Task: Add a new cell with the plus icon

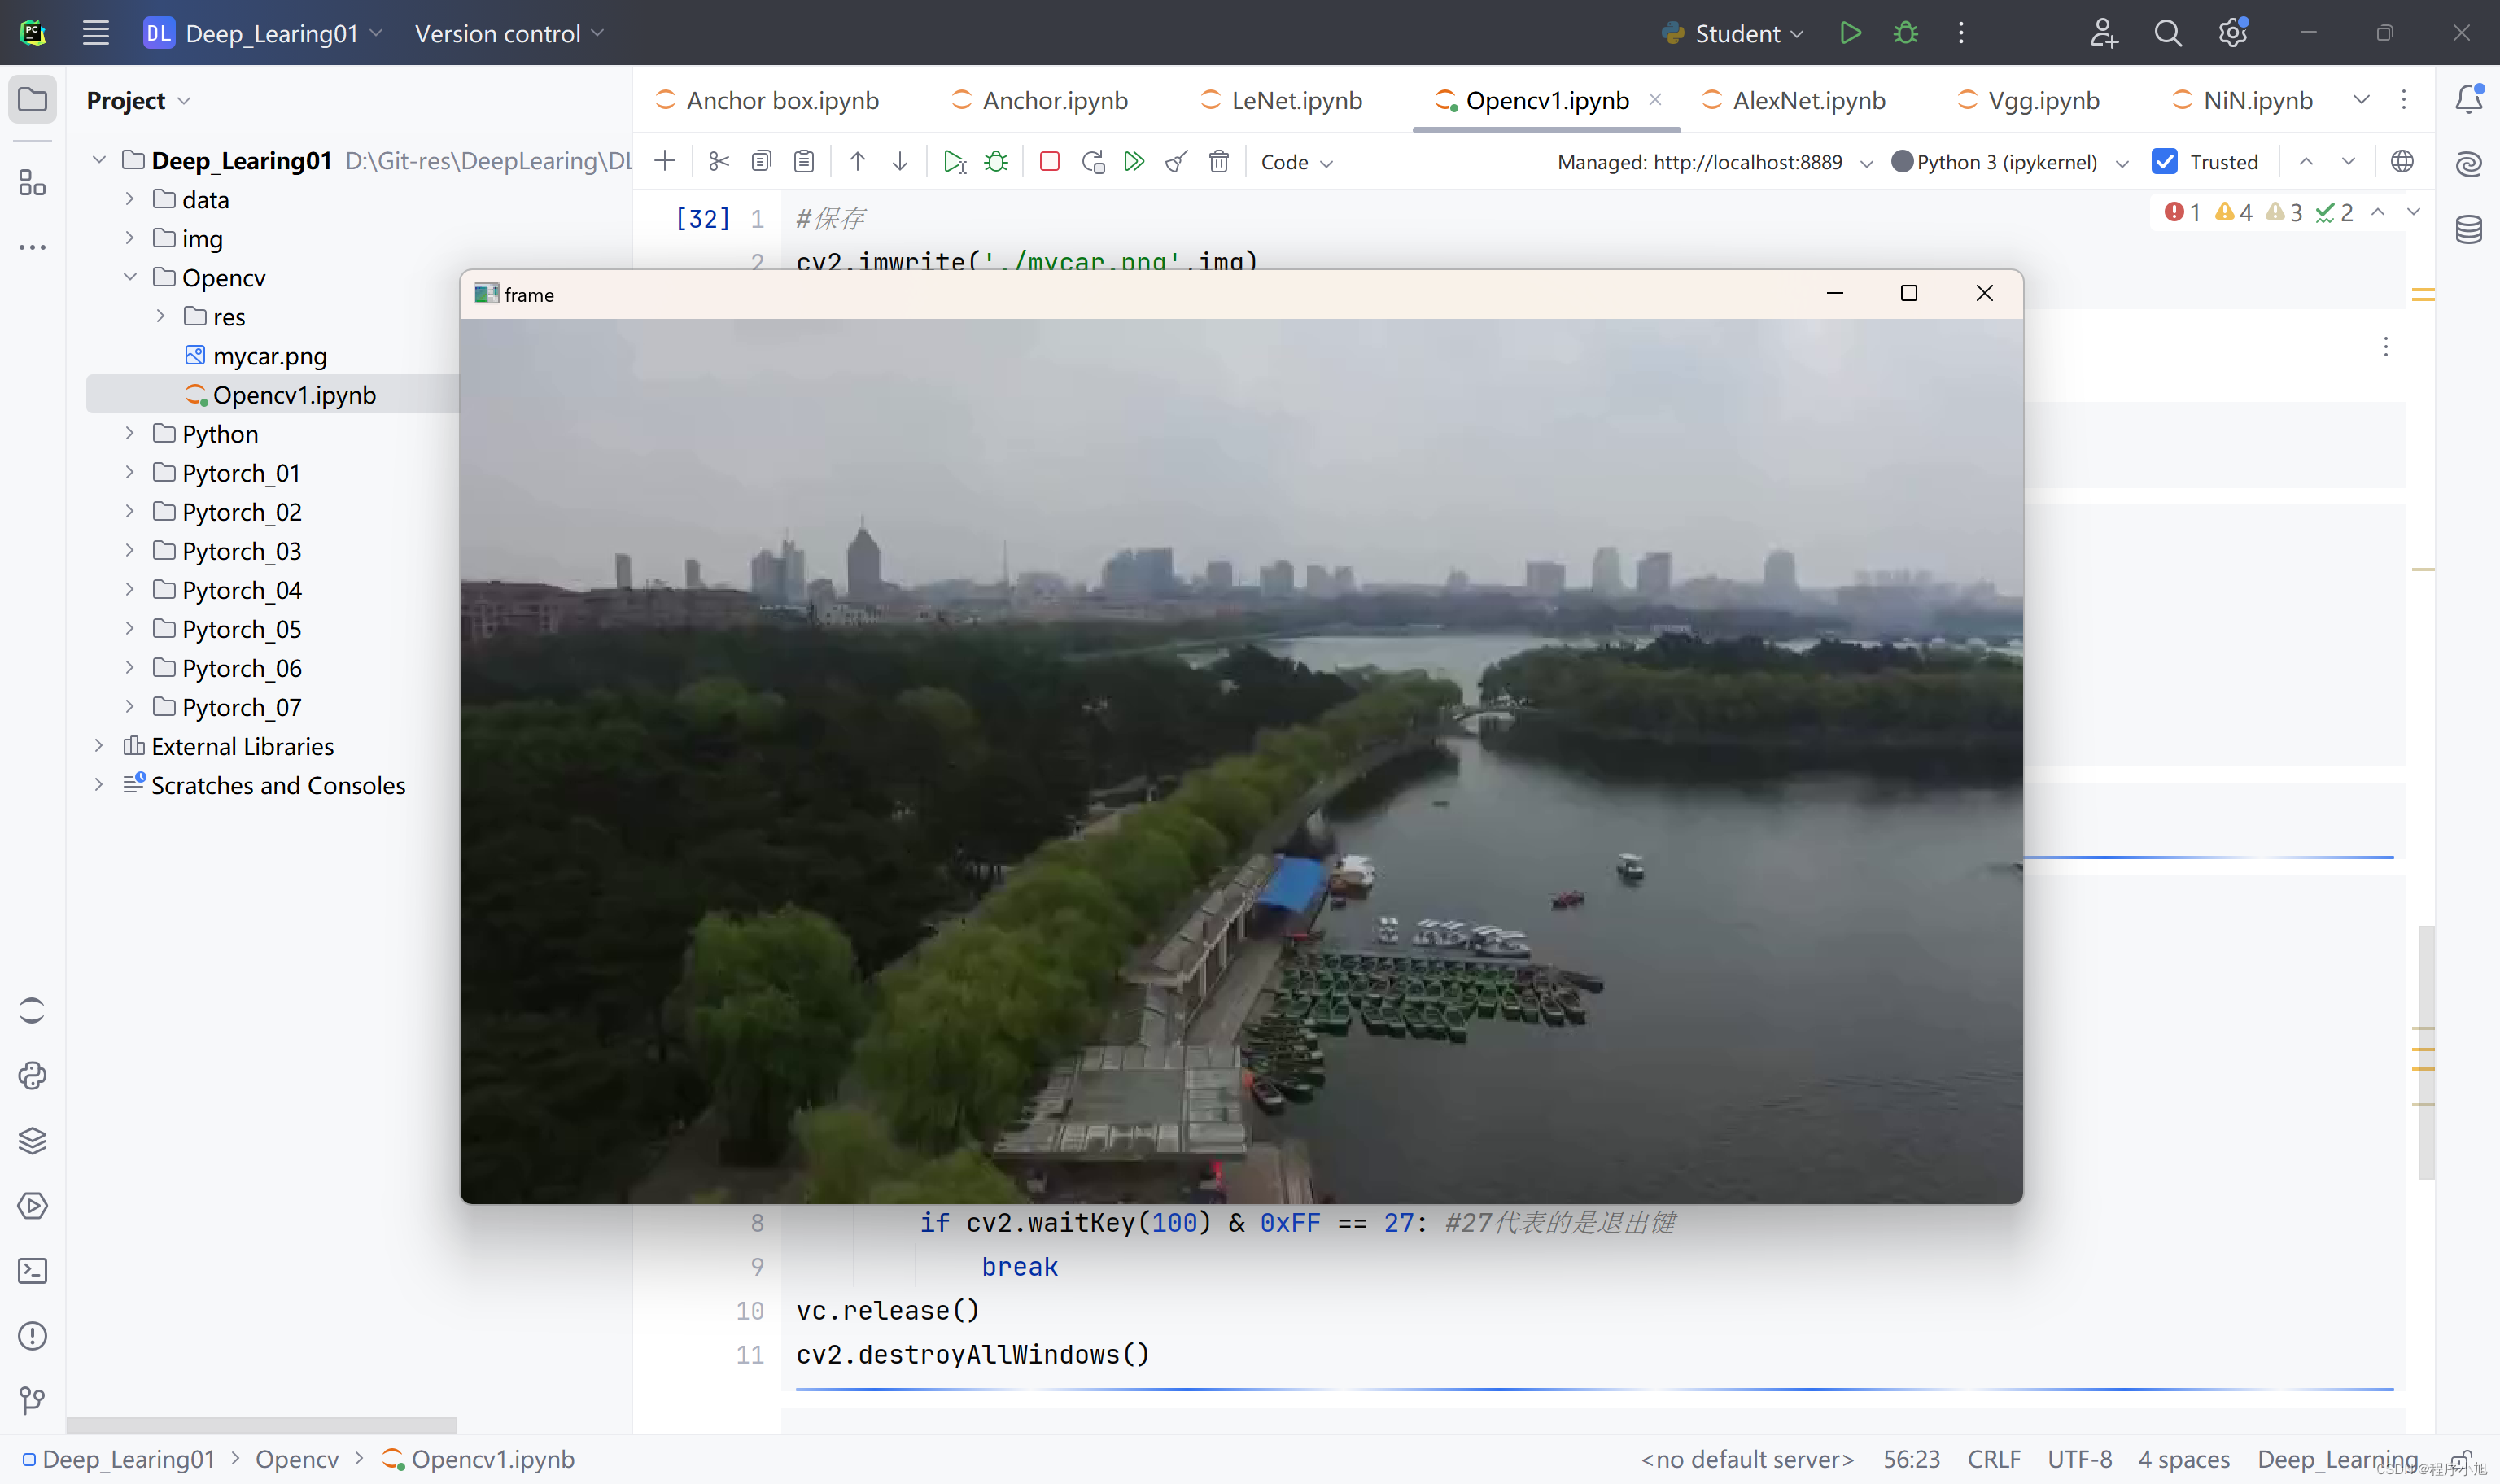Action: click(x=665, y=161)
